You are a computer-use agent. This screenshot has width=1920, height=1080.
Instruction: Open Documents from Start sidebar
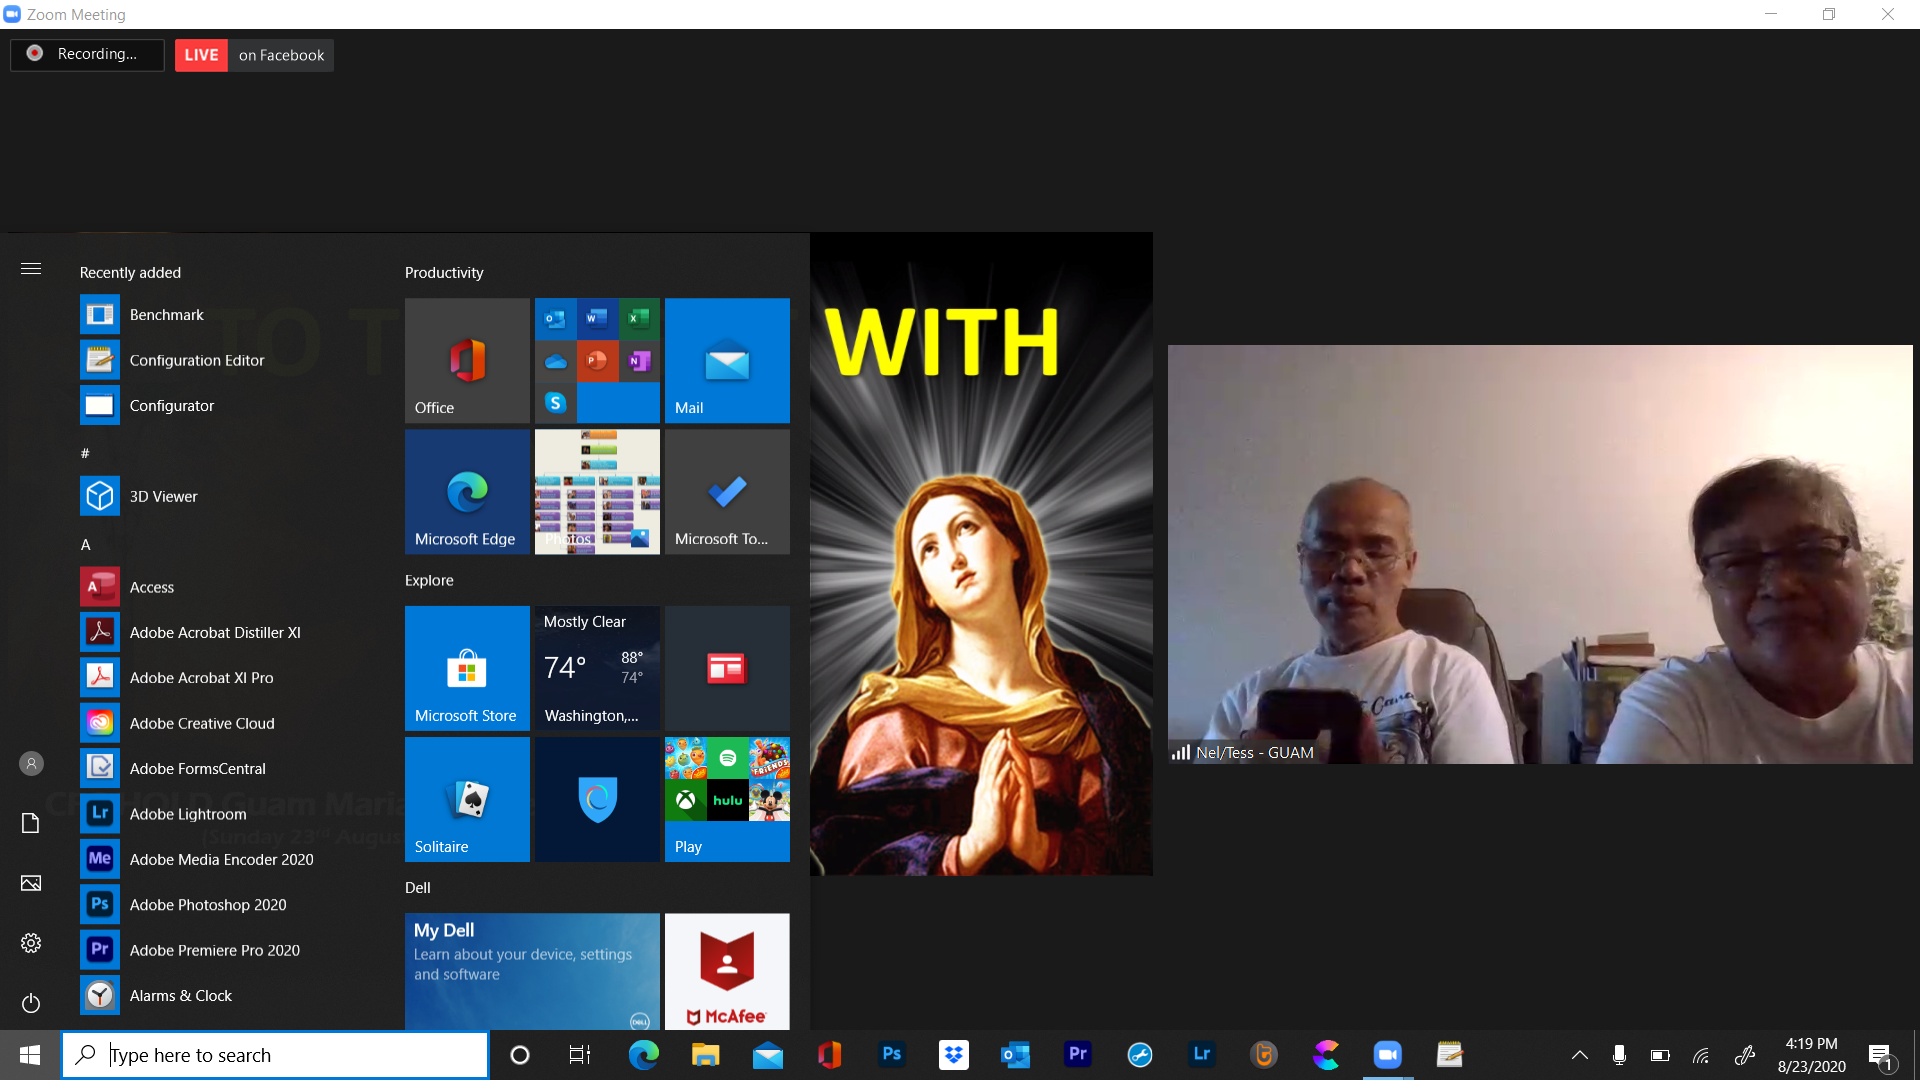tap(31, 823)
